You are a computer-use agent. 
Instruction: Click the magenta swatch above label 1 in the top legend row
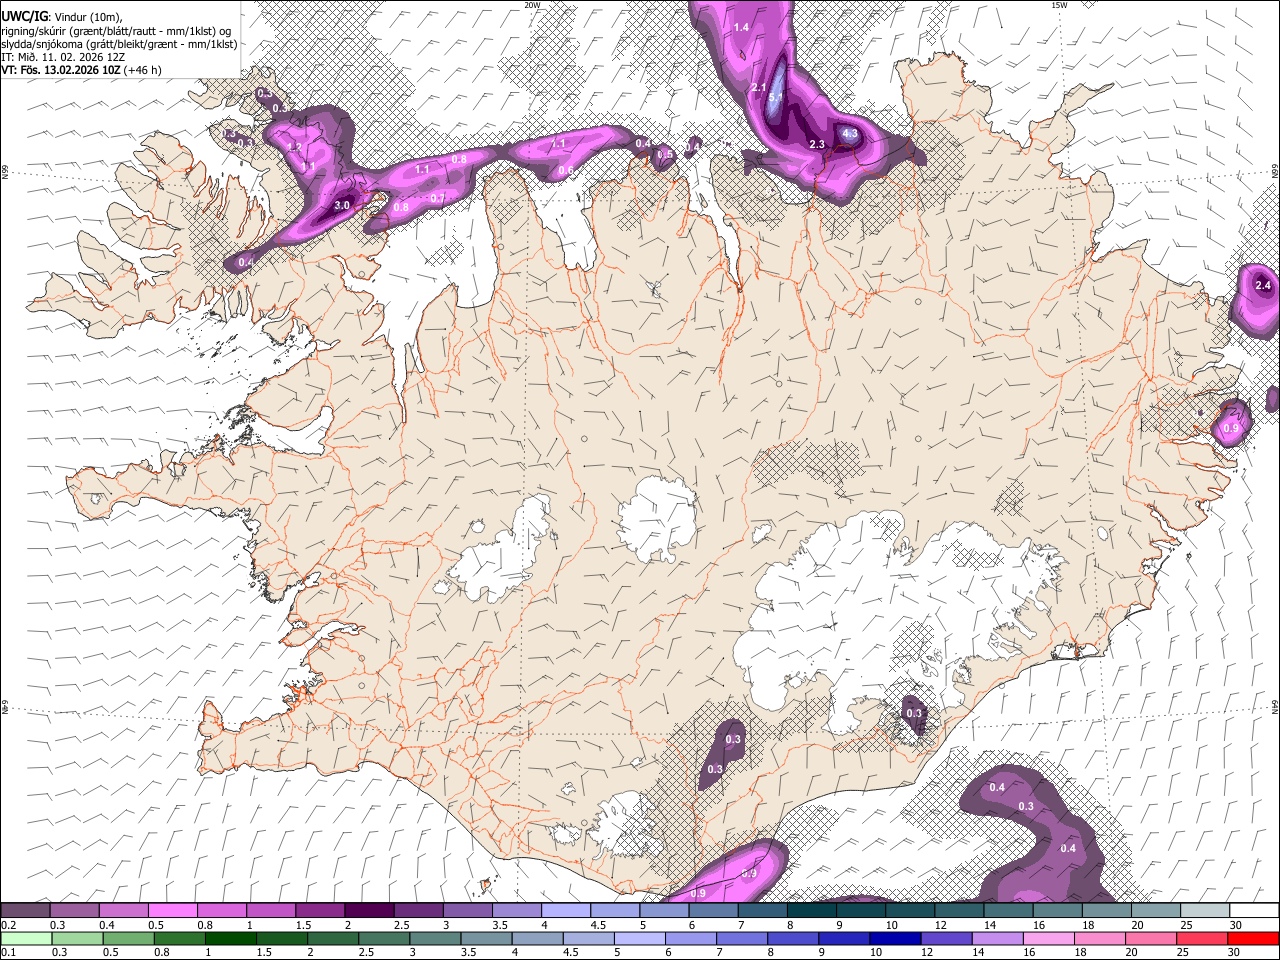pyautogui.click(x=270, y=911)
